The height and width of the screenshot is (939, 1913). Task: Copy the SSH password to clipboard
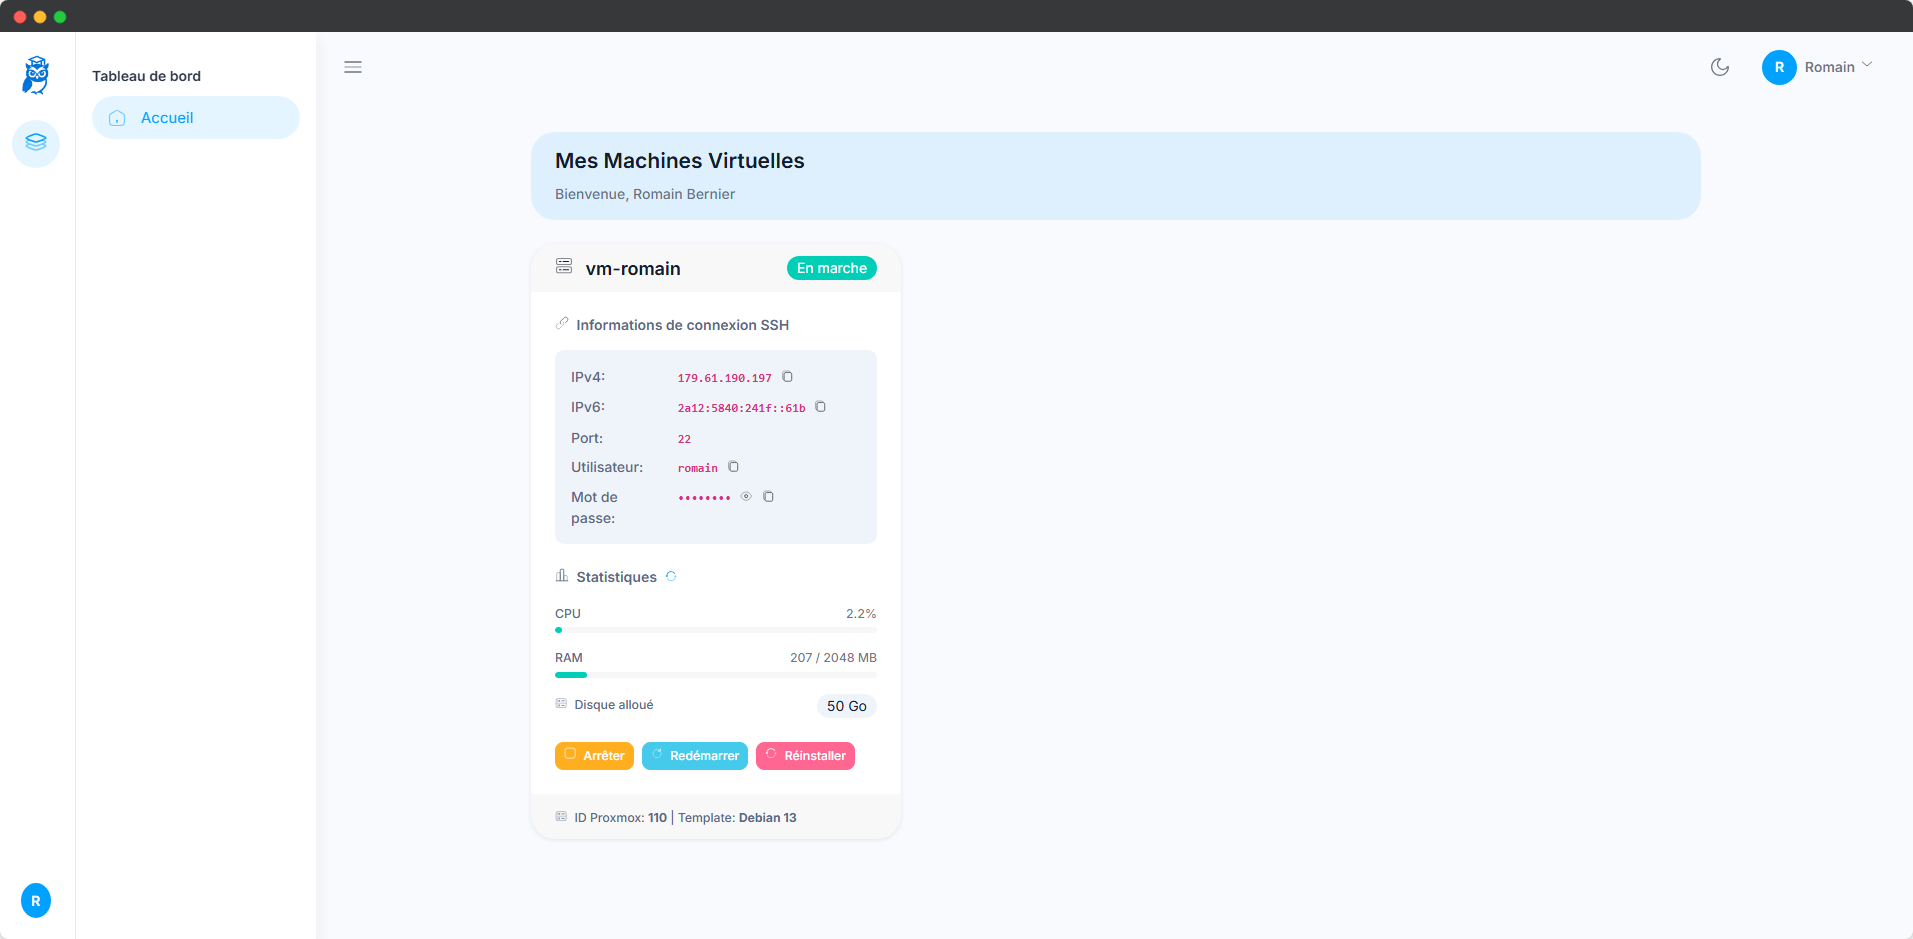tap(768, 497)
